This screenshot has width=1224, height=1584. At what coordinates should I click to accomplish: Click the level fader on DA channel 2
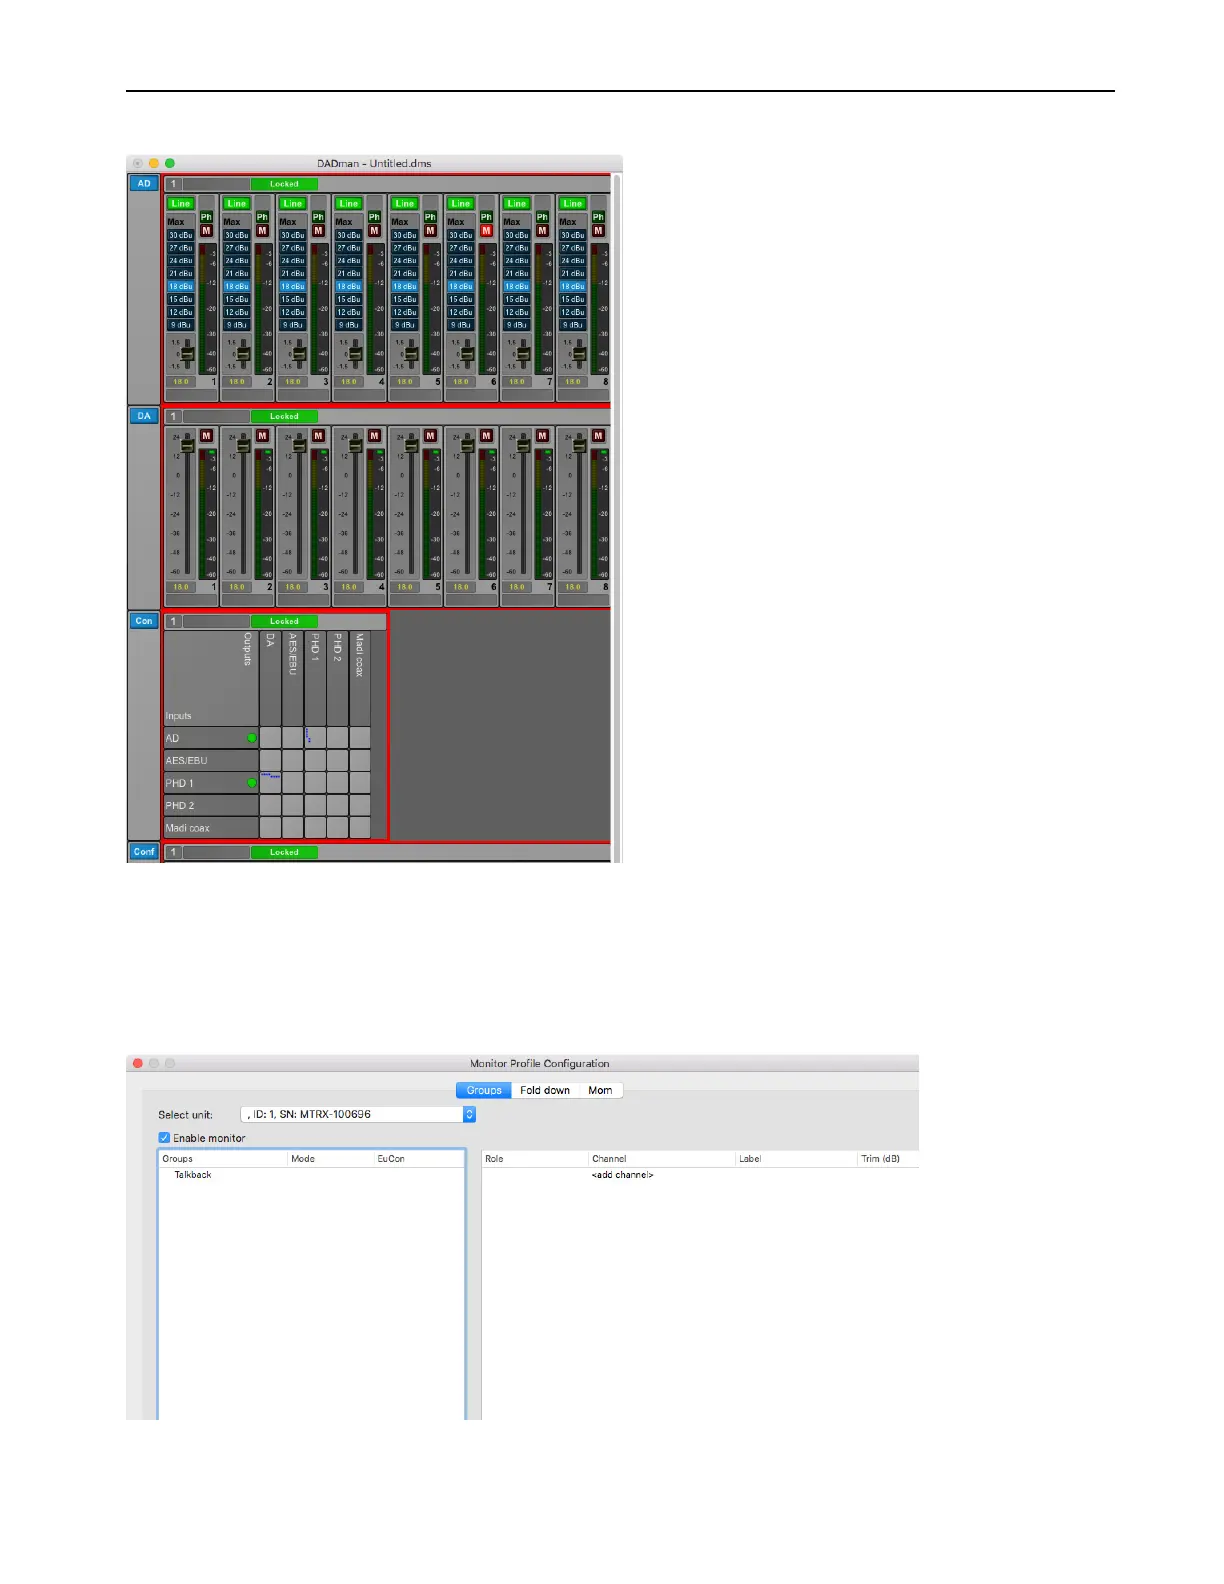pos(243,445)
